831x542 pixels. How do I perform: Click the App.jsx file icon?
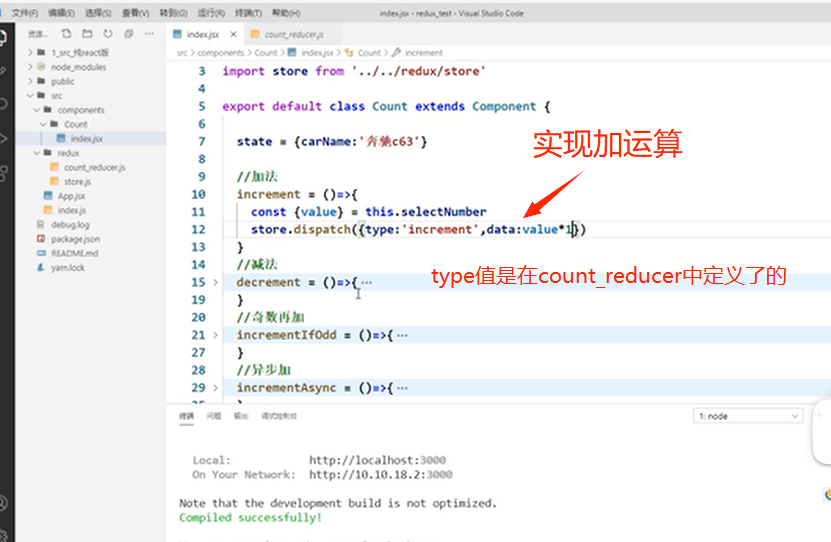[x=48, y=196]
